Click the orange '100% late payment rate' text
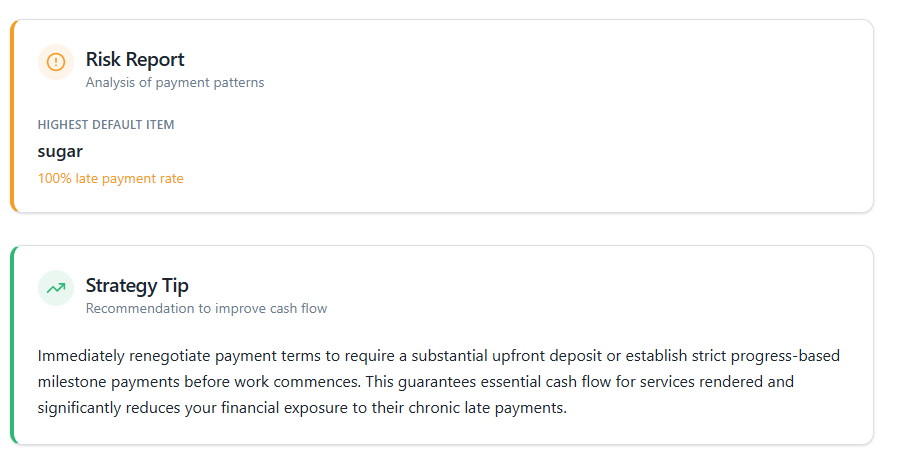The width and height of the screenshot is (906, 463). 110,179
